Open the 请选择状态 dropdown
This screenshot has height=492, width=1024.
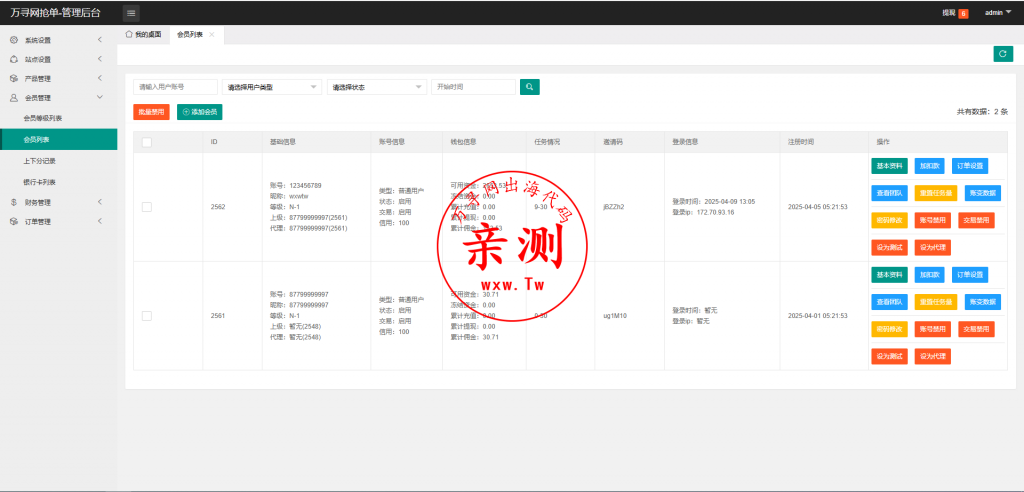coord(377,87)
